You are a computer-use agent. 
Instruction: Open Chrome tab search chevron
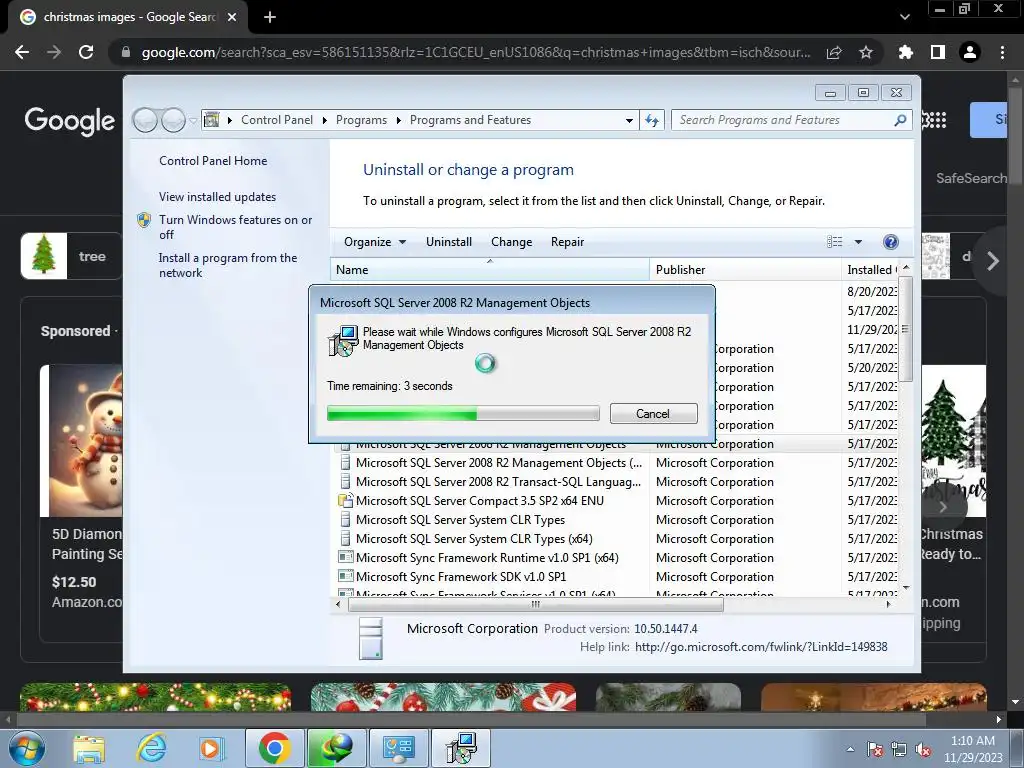pos(904,17)
